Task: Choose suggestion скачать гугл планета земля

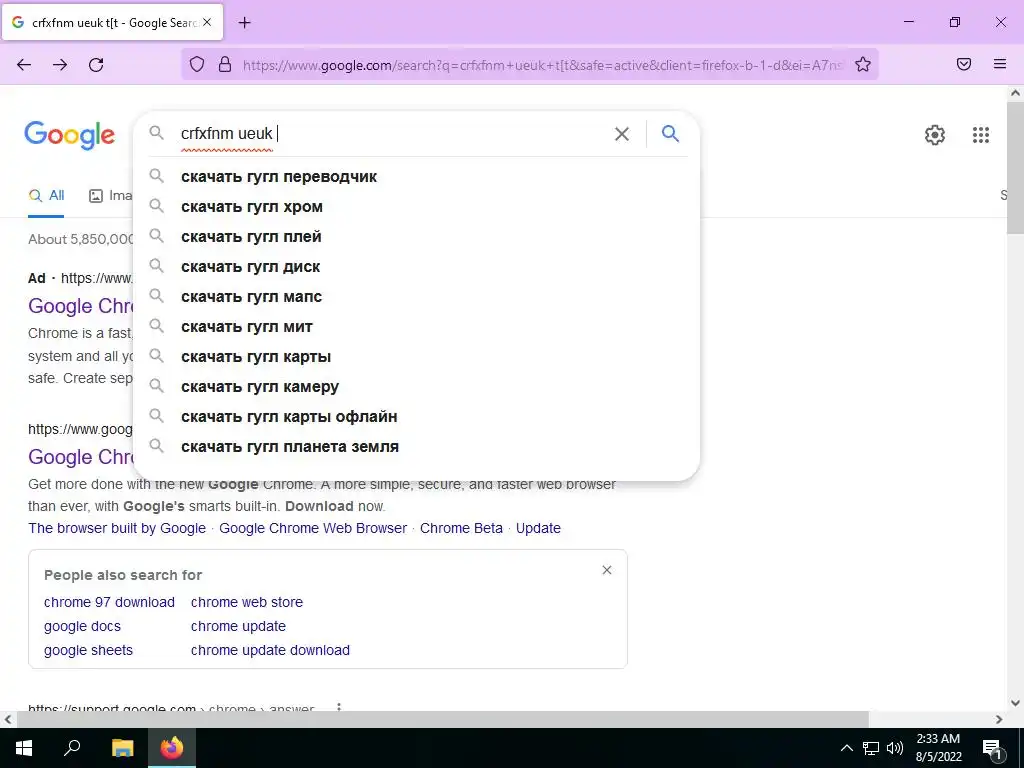Action: [x=416, y=447]
